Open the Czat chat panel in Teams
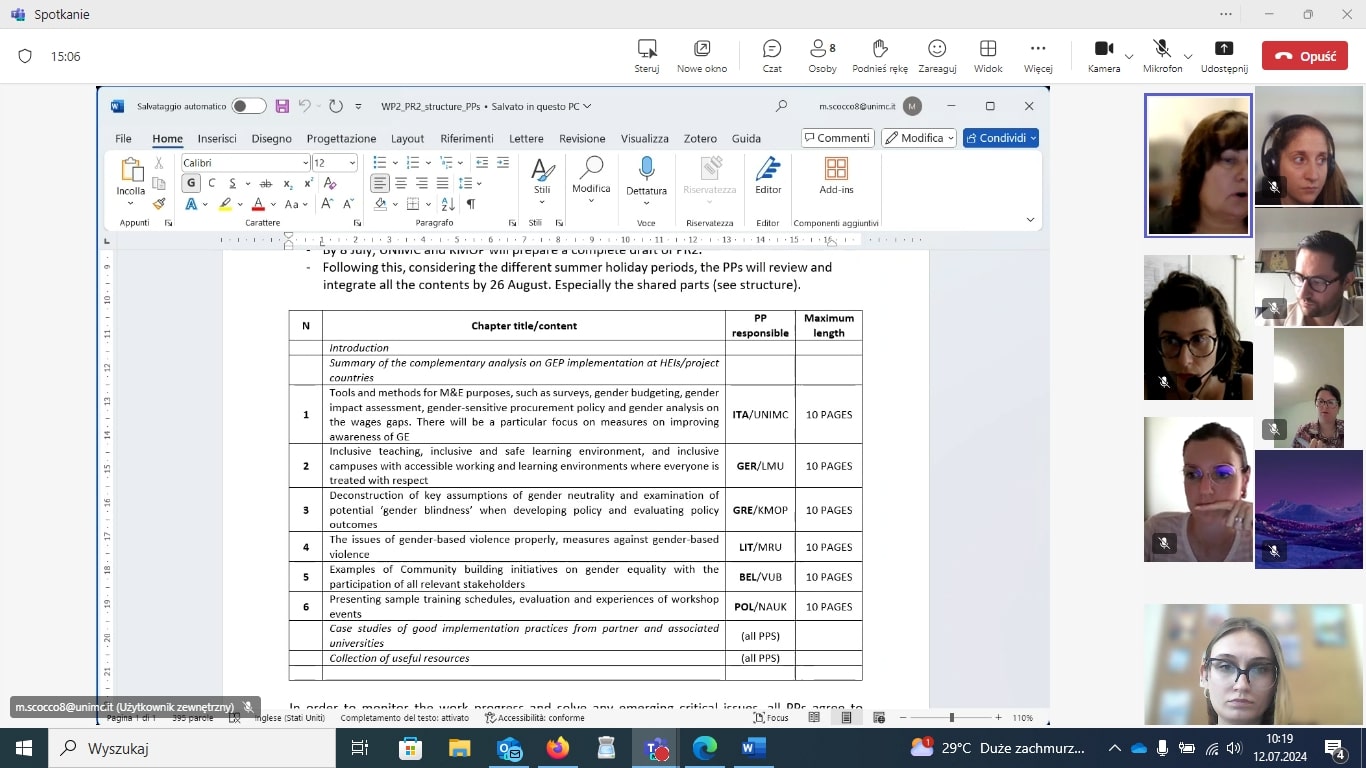The height and width of the screenshot is (768, 1366). coord(772,56)
